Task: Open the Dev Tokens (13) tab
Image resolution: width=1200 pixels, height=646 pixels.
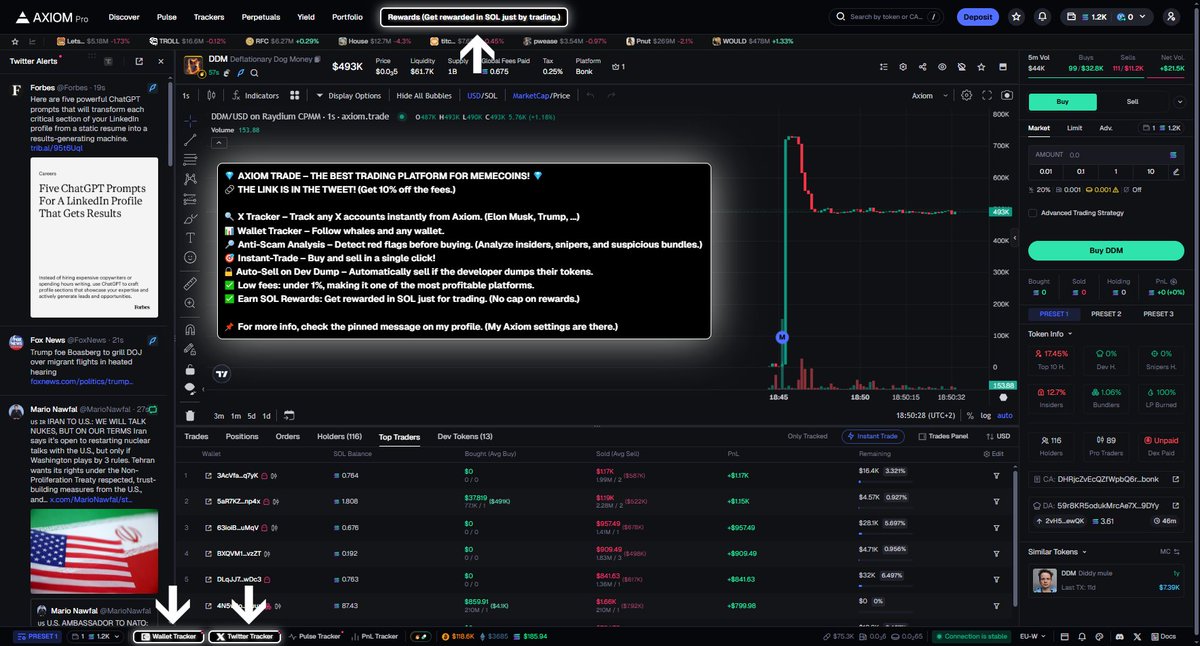Action: pyautogui.click(x=465, y=436)
